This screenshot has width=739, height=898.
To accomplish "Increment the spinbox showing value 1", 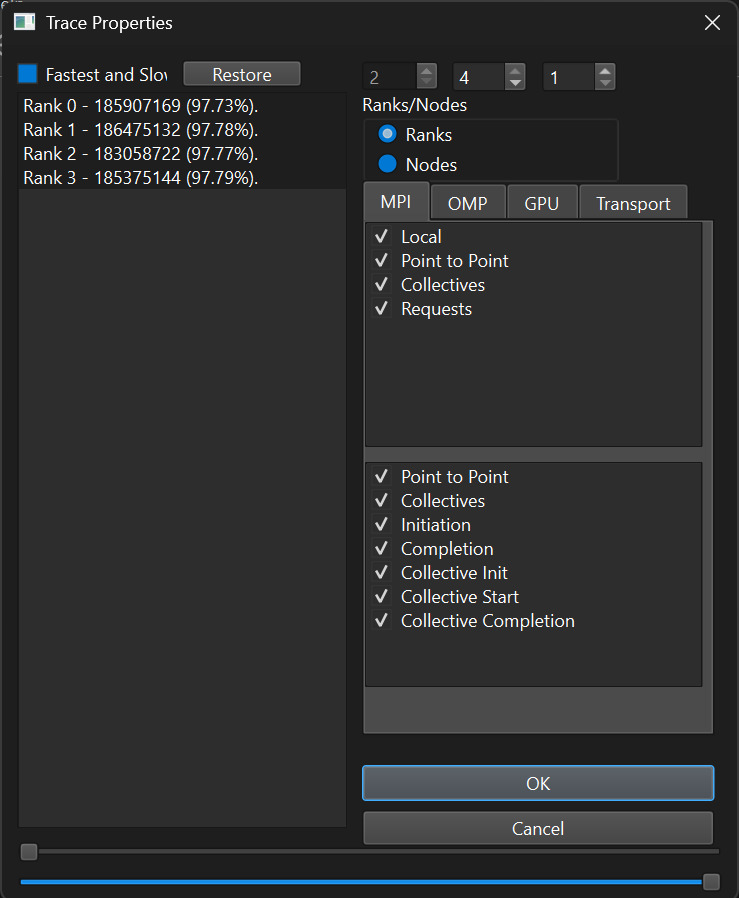I will pos(605,70).
